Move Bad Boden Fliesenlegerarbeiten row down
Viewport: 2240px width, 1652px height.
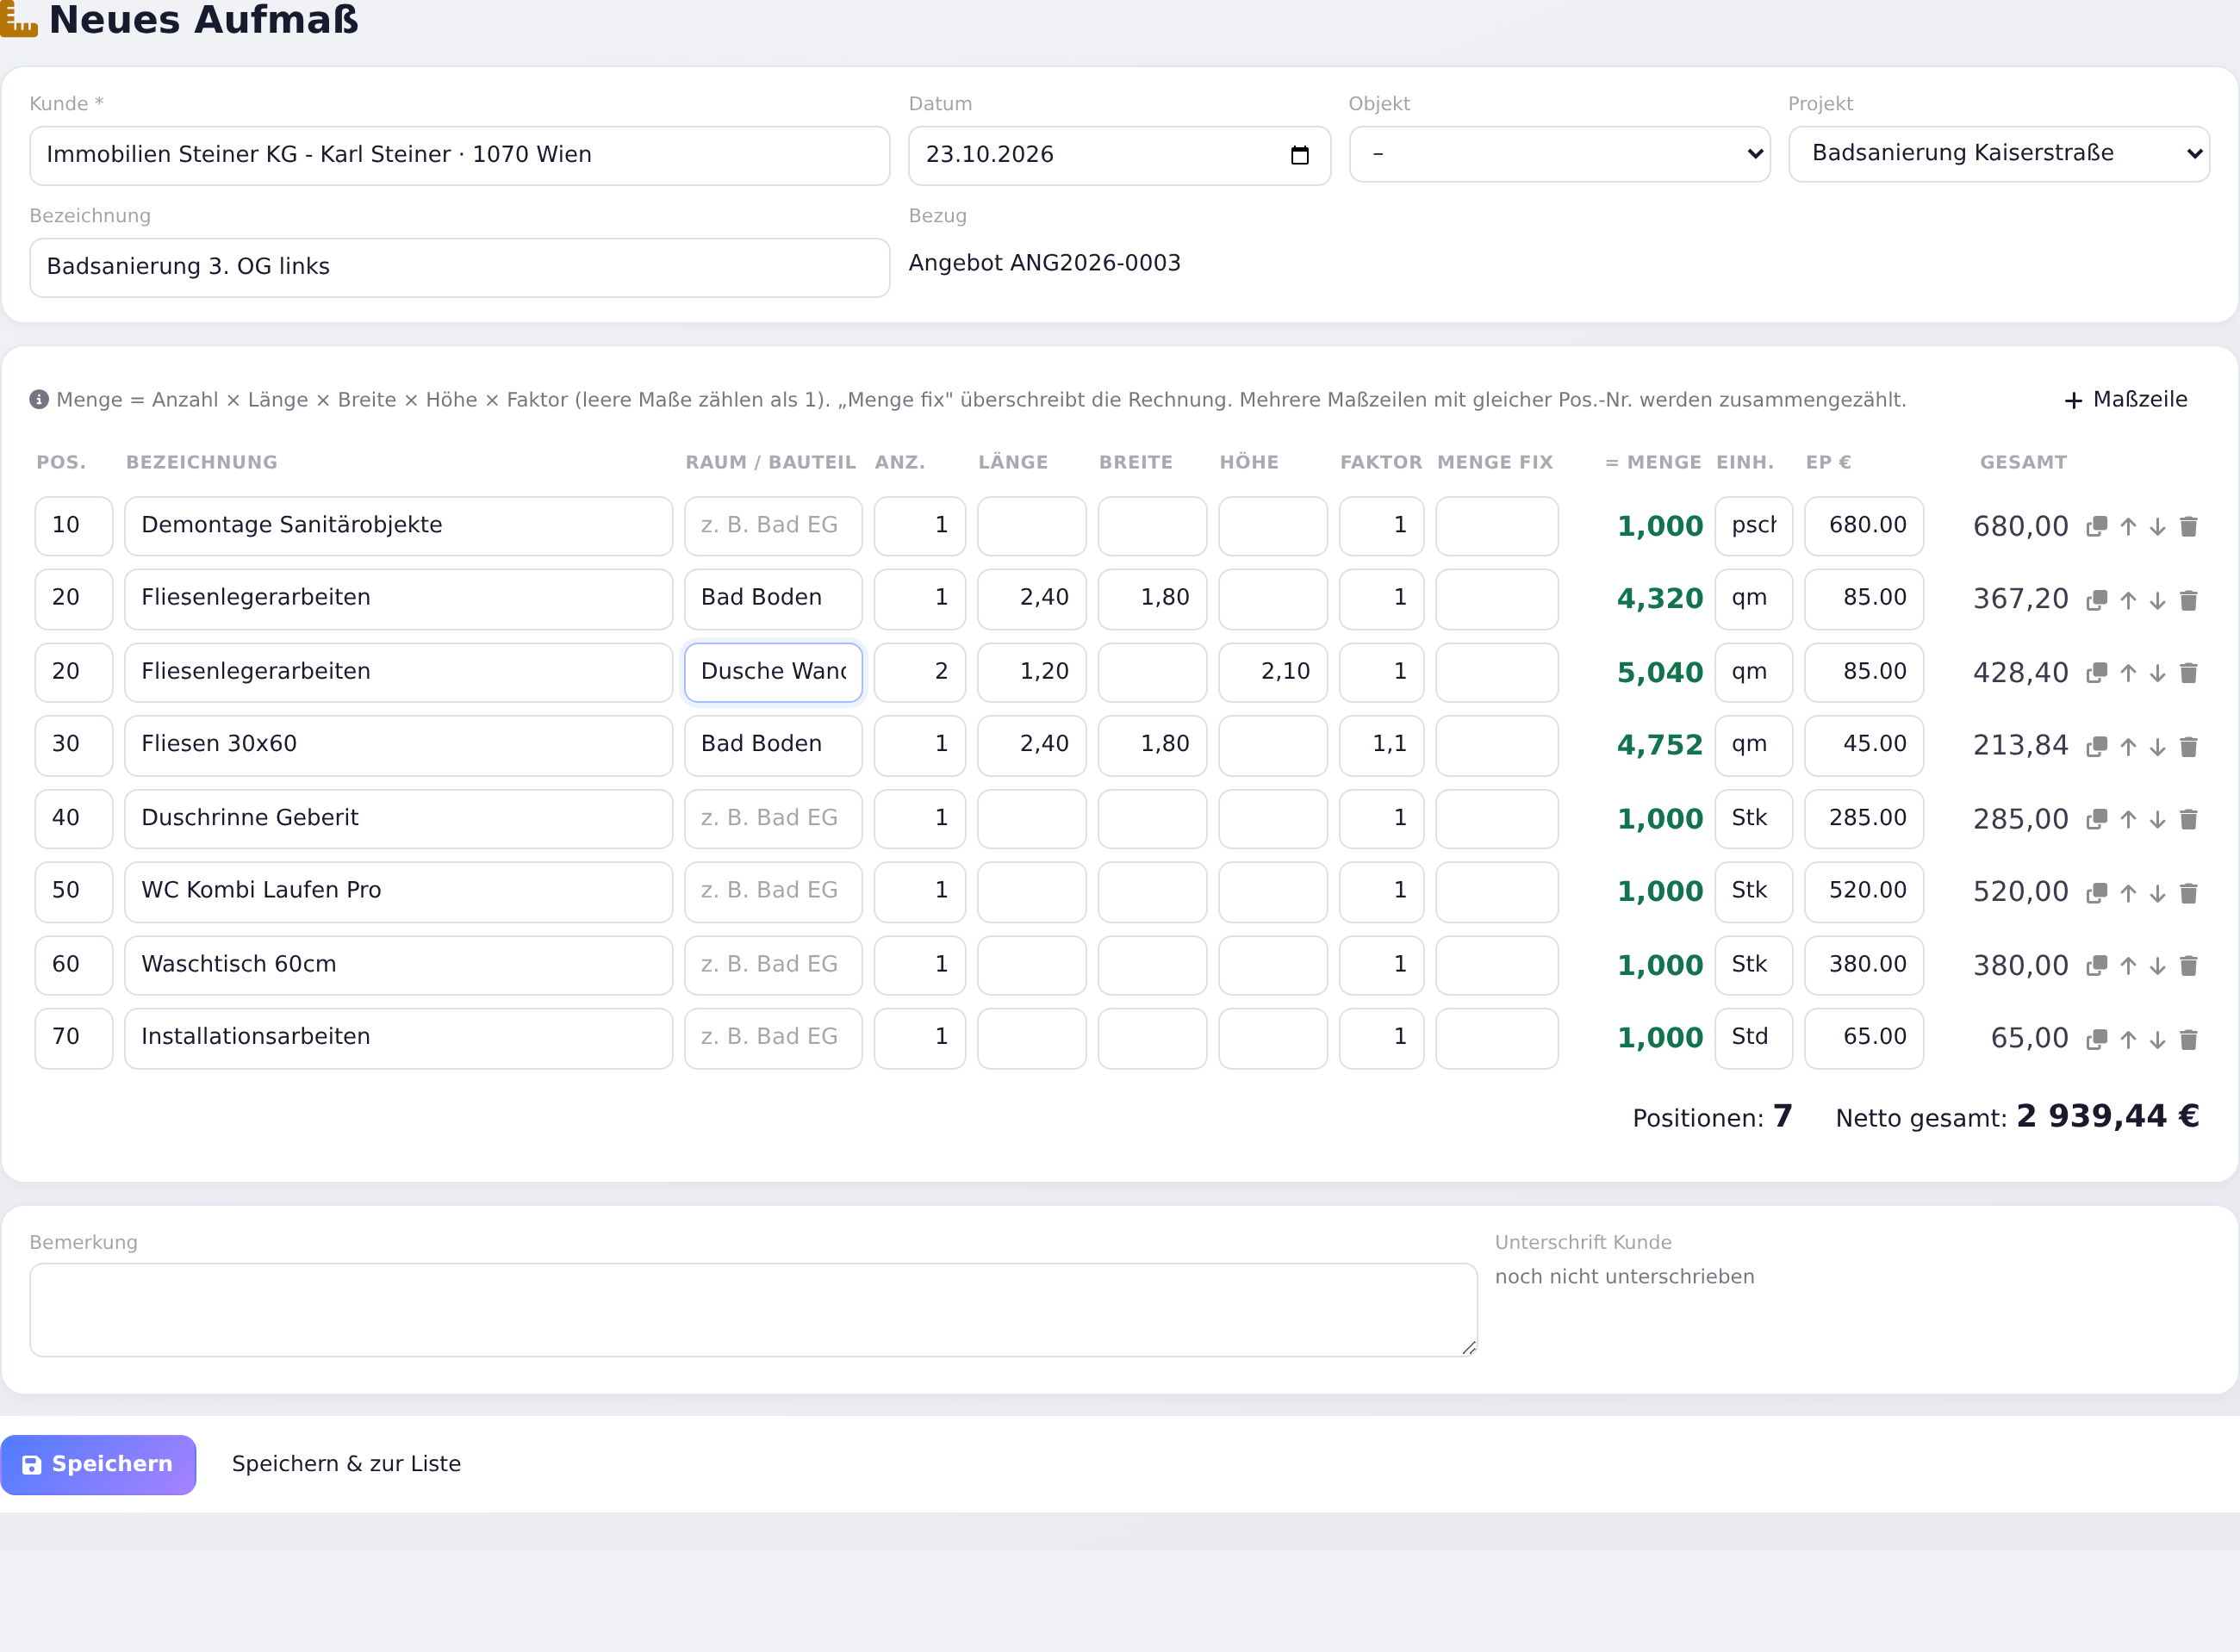2158,600
